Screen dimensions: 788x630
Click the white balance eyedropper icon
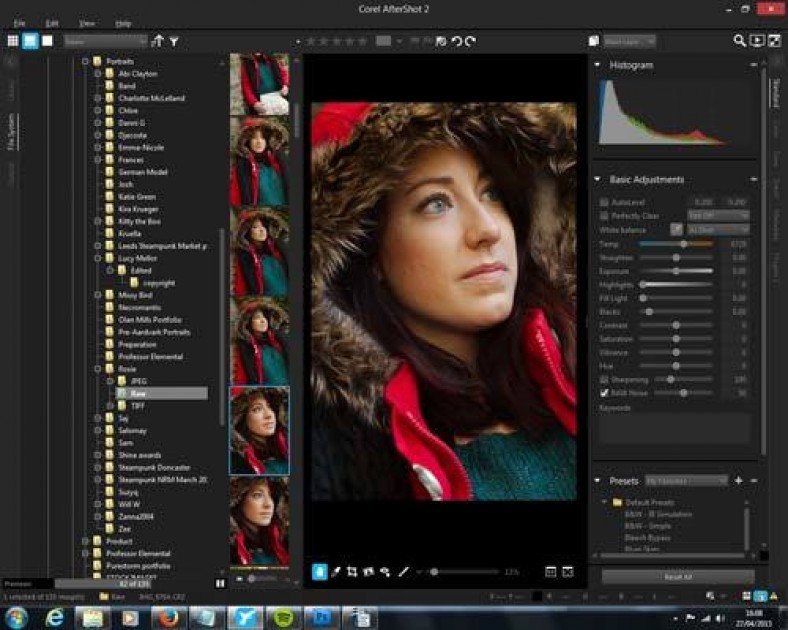(676, 229)
